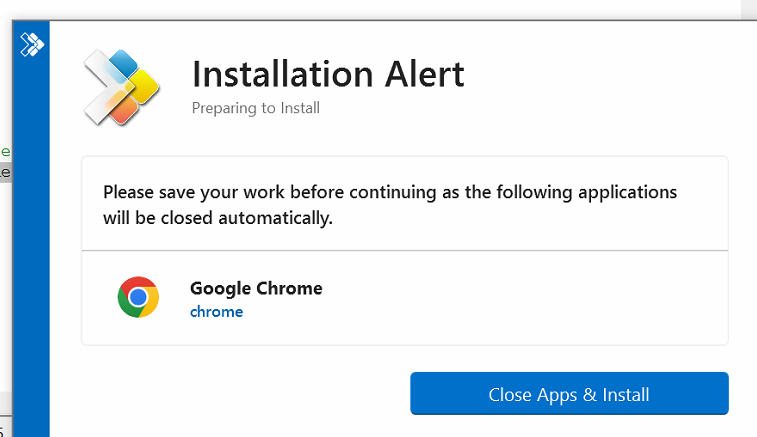
Task: Click the white chevron of the large logo
Action: click(102, 87)
